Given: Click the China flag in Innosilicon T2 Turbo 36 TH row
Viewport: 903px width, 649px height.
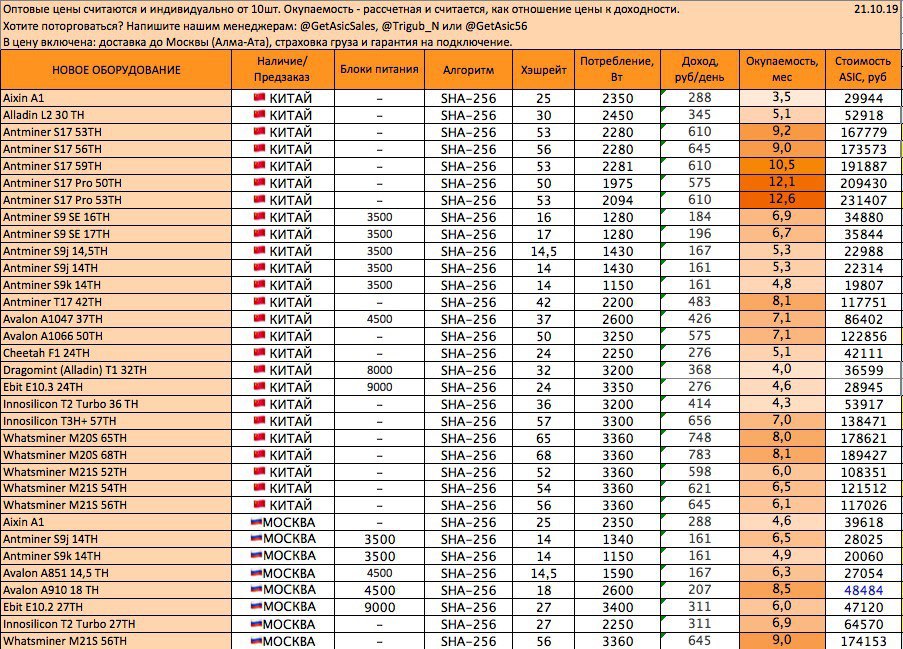Looking at the screenshot, I should tap(259, 403).
